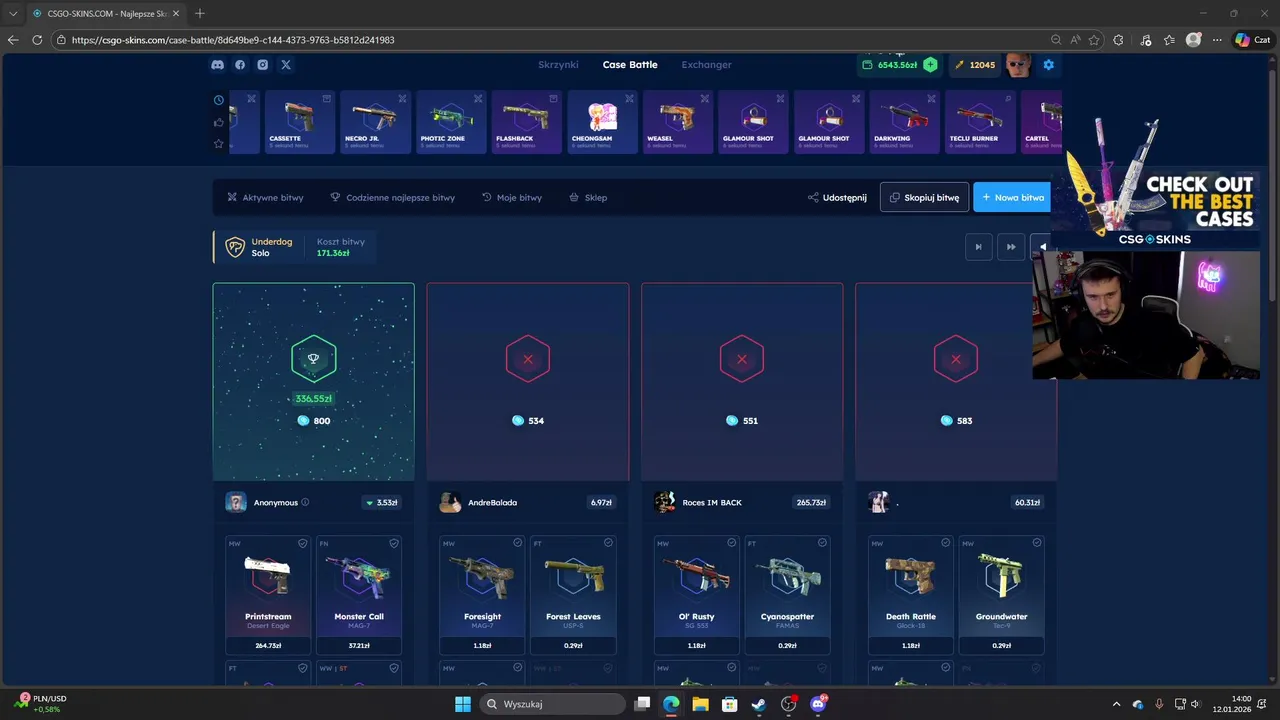The image size is (1280, 720).
Task: Show best drops thumbs-up icon
Action: point(219,122)
